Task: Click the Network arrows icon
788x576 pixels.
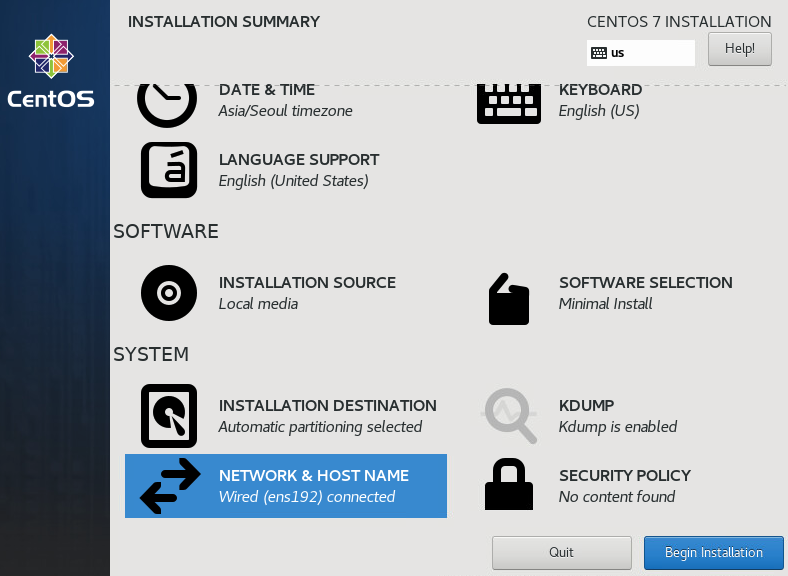Action: [x=170, y=486]
